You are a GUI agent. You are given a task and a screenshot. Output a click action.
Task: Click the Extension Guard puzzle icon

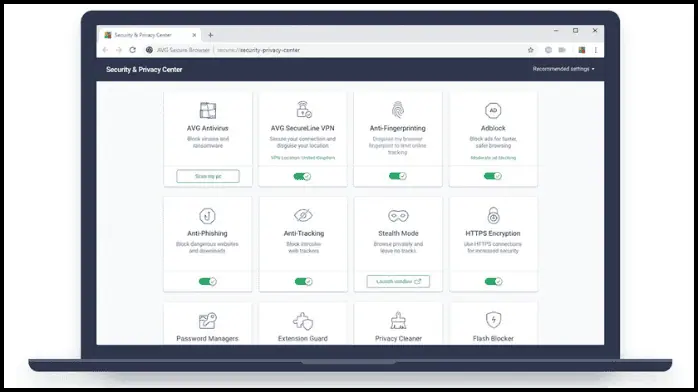[x=303, y=321]
